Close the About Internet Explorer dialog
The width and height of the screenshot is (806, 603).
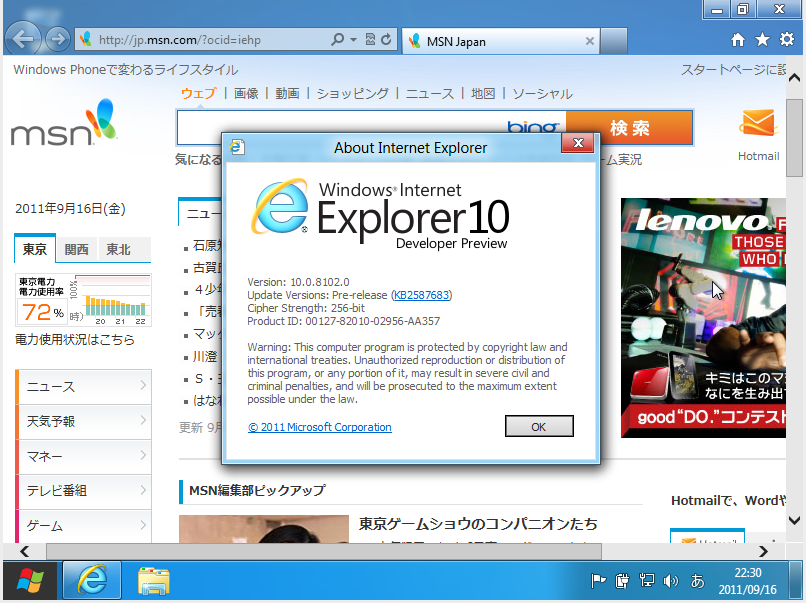pos(578,143)
